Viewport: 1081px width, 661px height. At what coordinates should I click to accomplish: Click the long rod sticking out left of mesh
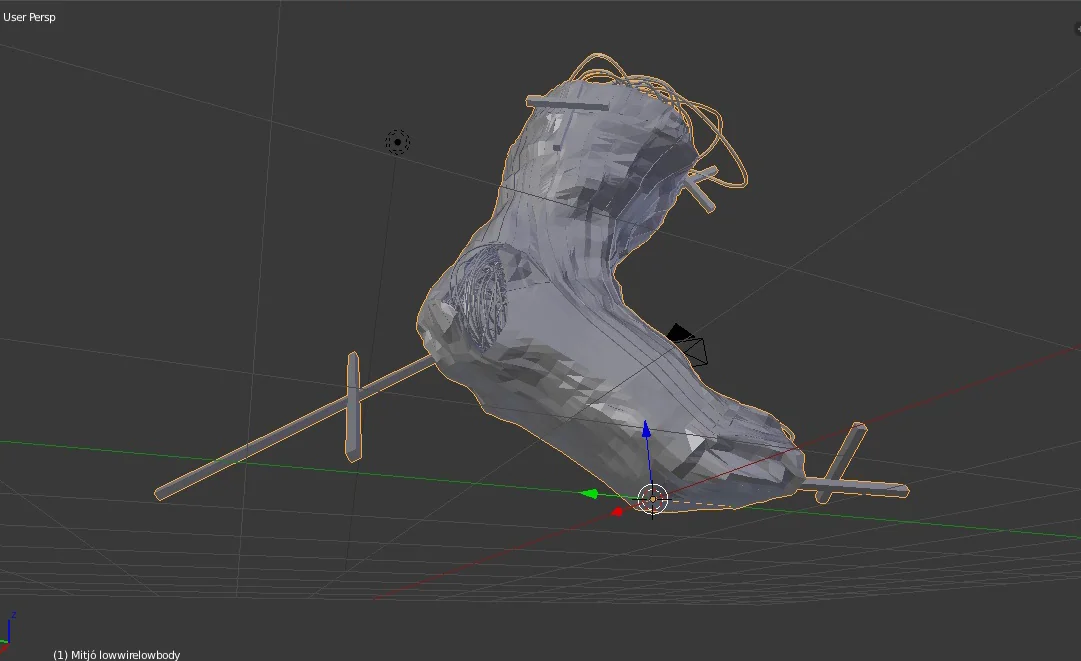pos(296,427)
